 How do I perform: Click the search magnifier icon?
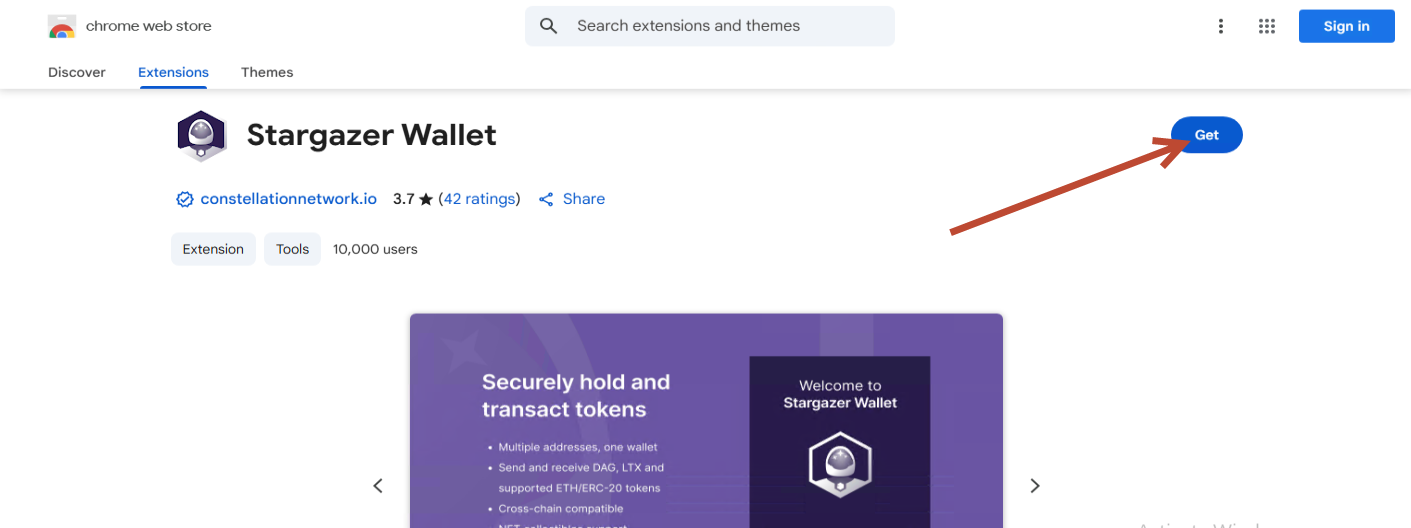coord(548,26)
